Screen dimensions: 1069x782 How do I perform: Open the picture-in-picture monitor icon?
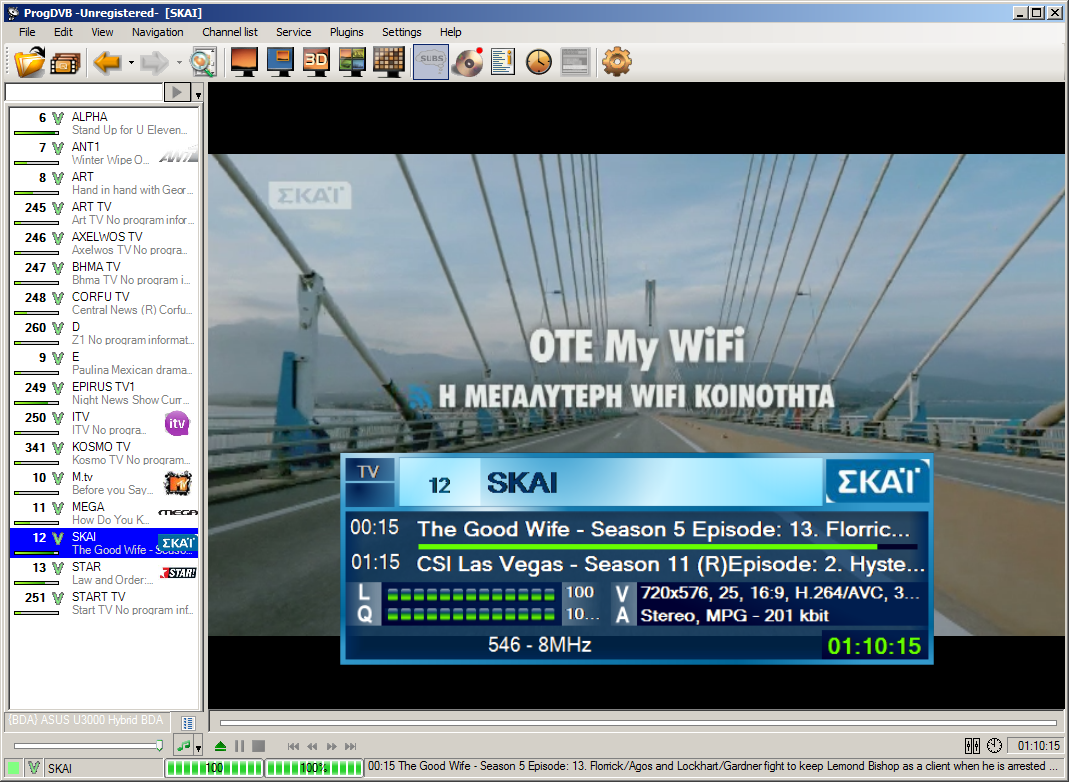[x=352, y=63]
